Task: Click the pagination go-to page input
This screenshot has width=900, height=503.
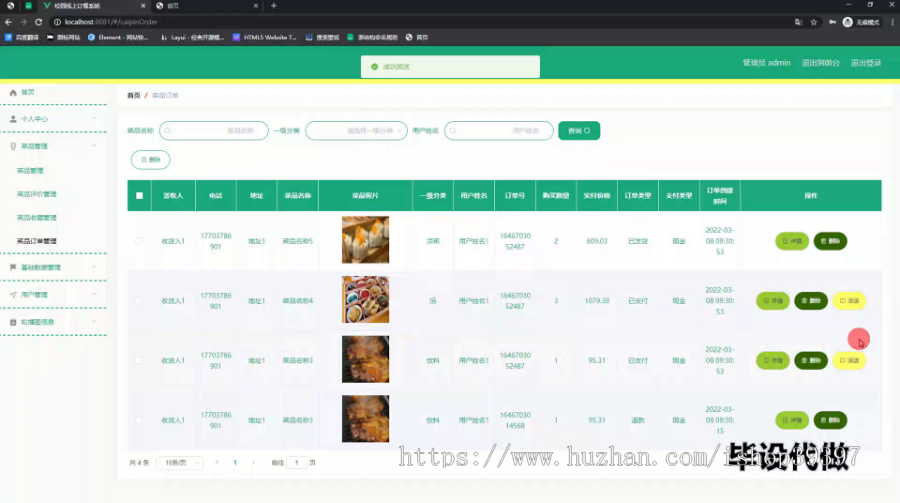Action: pos(297,463)
